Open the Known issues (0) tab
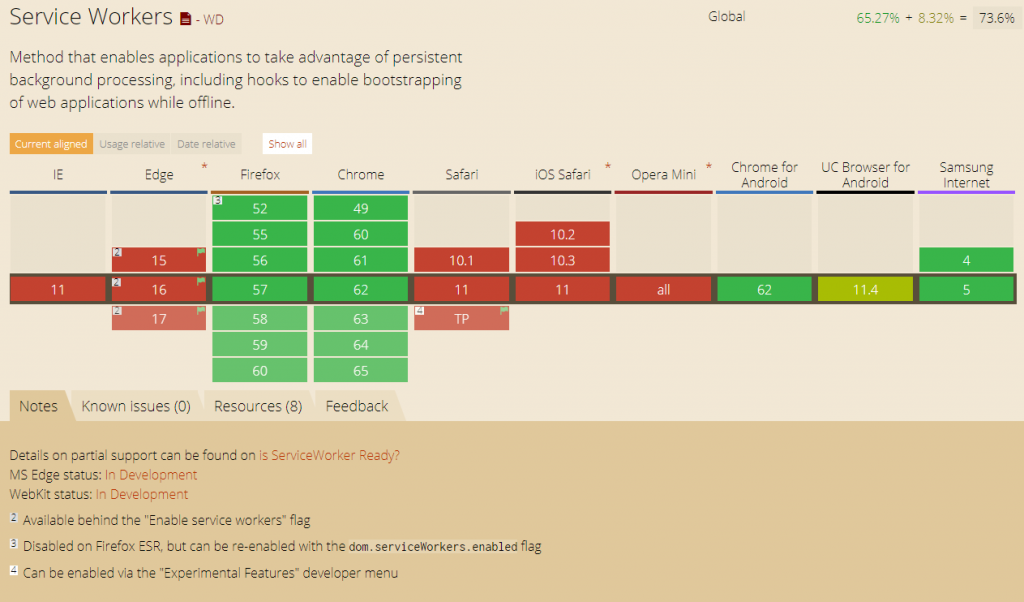This screenshot has width=1024, height=602. coord(136,406)
